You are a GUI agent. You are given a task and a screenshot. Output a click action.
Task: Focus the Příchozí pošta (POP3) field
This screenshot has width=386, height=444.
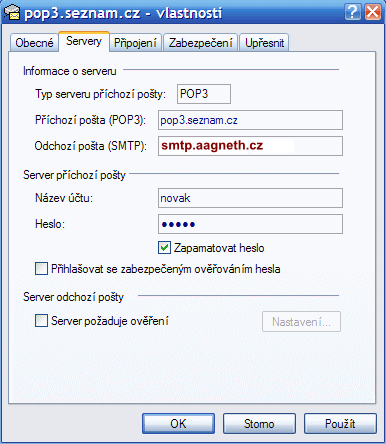point(250,120)
